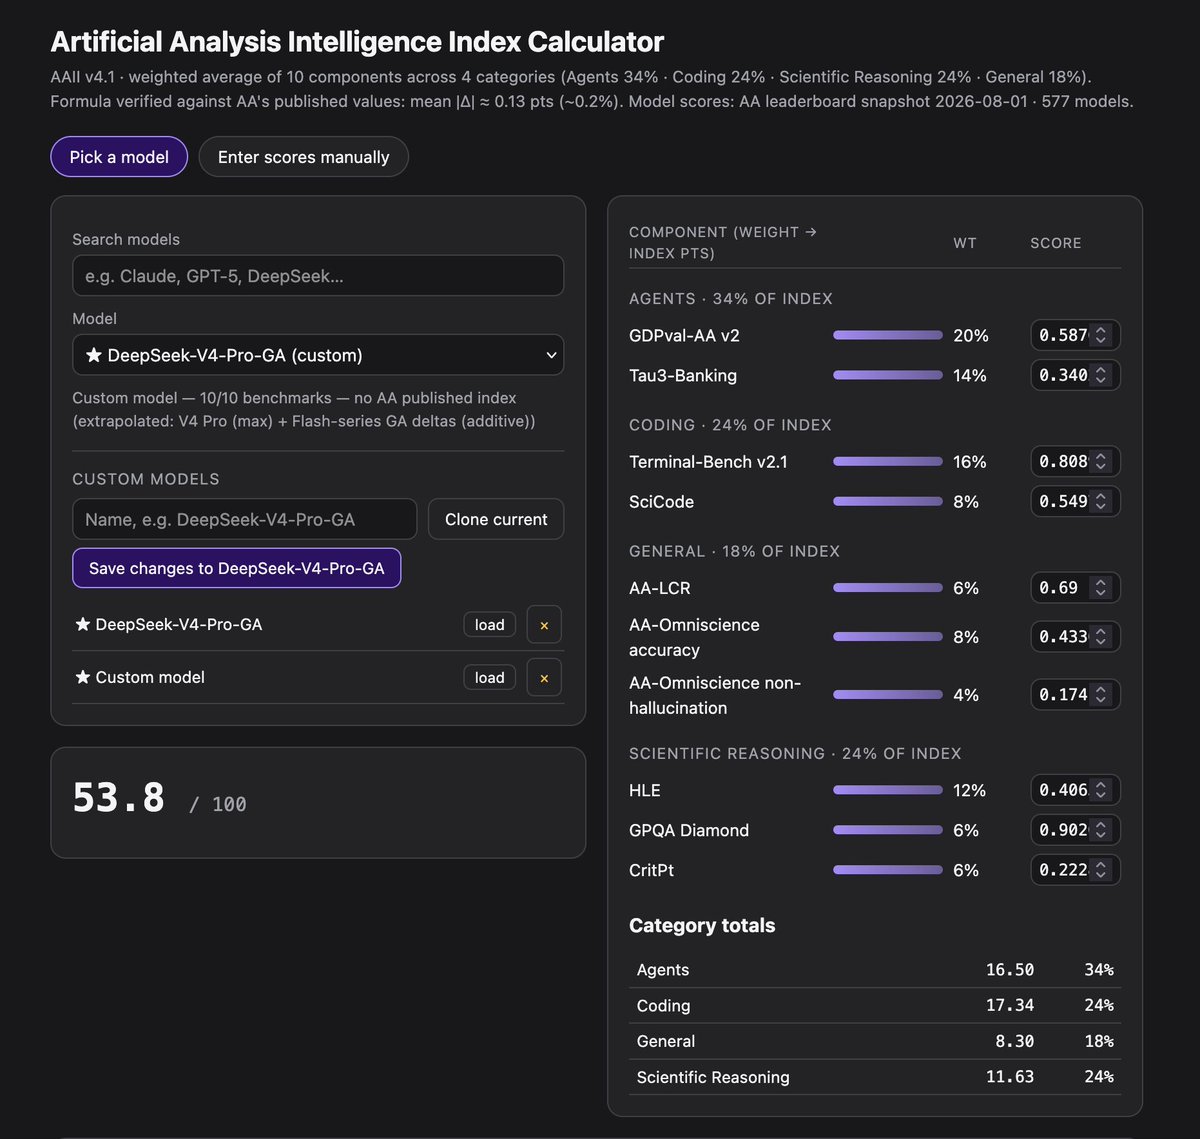Image resolution: width=1200 pixels, height=1139 pixels.
Task: Delete the Custom model entry with ×
Action: [x=544, y=678]
